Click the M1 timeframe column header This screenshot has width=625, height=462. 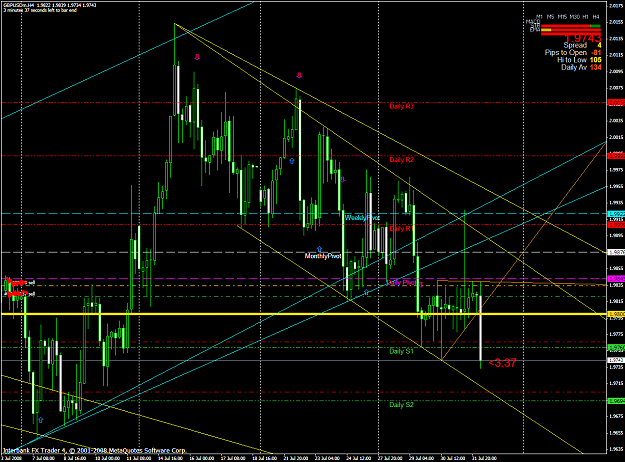539,17
